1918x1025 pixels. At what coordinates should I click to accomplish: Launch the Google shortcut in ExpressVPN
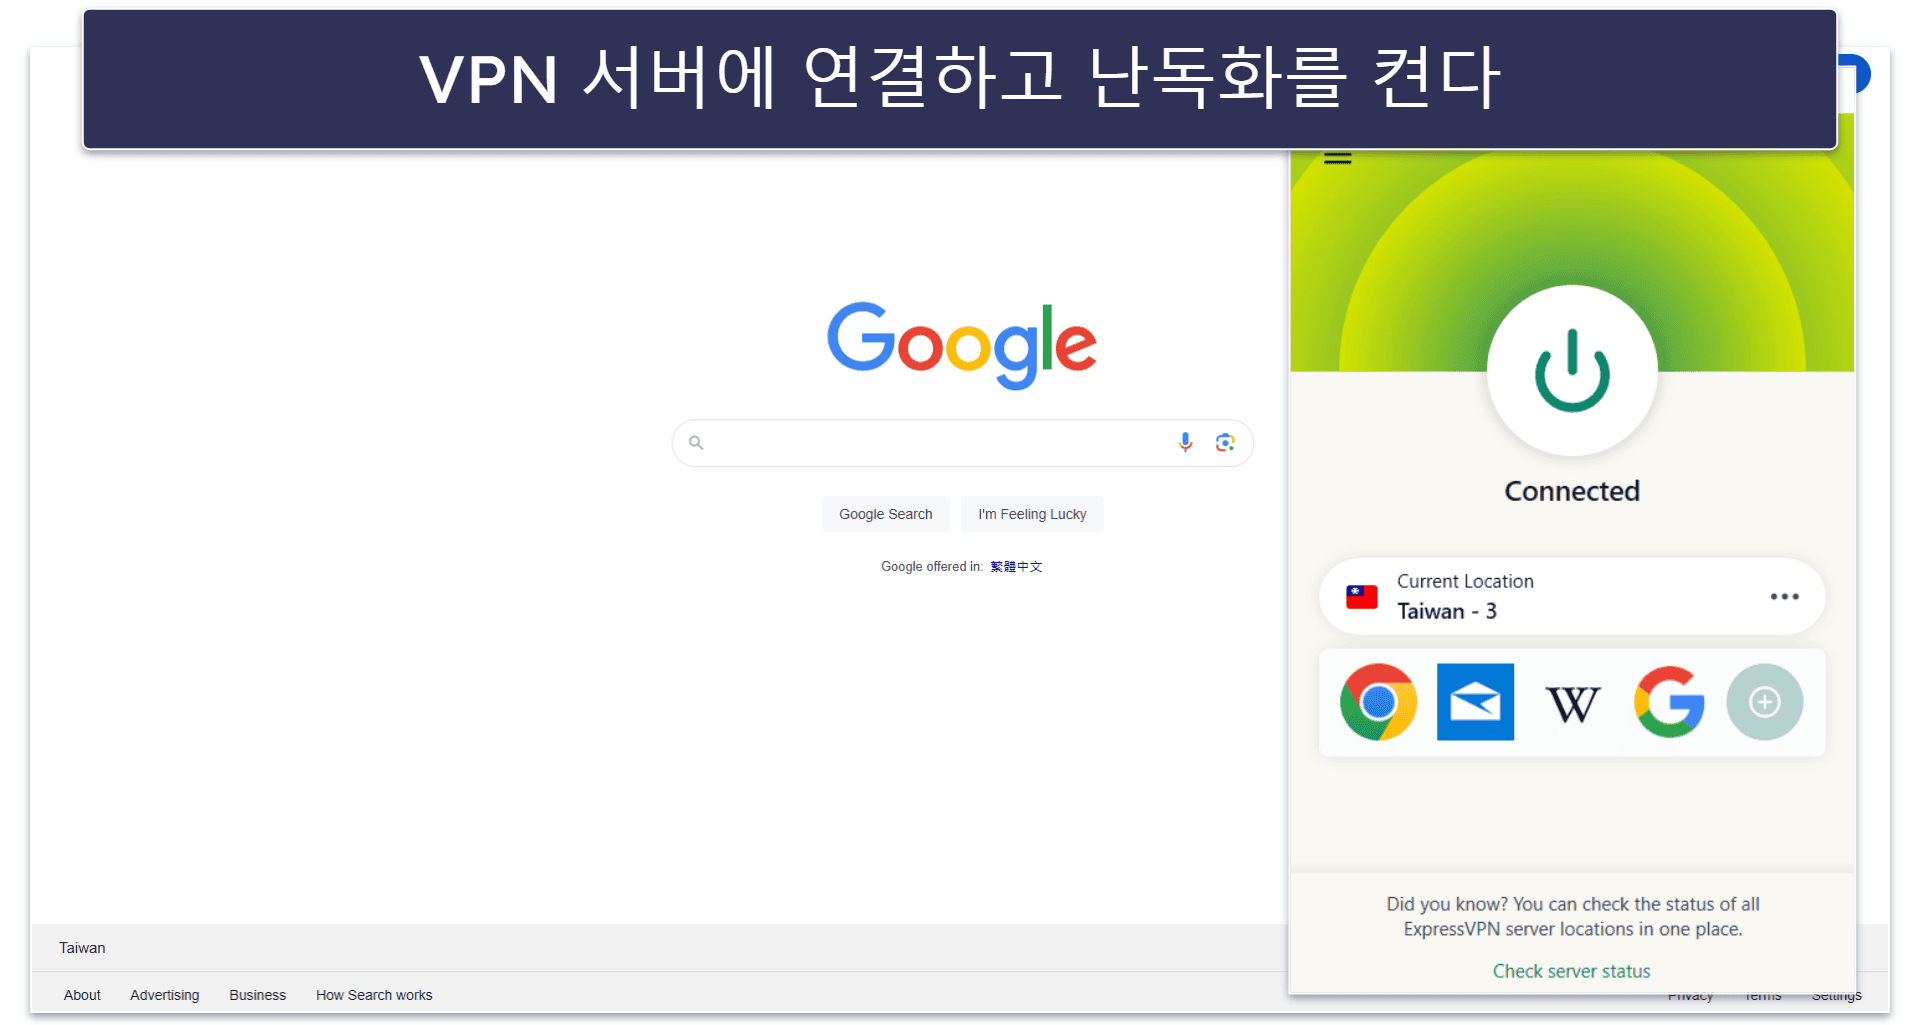coord(1669,702)
